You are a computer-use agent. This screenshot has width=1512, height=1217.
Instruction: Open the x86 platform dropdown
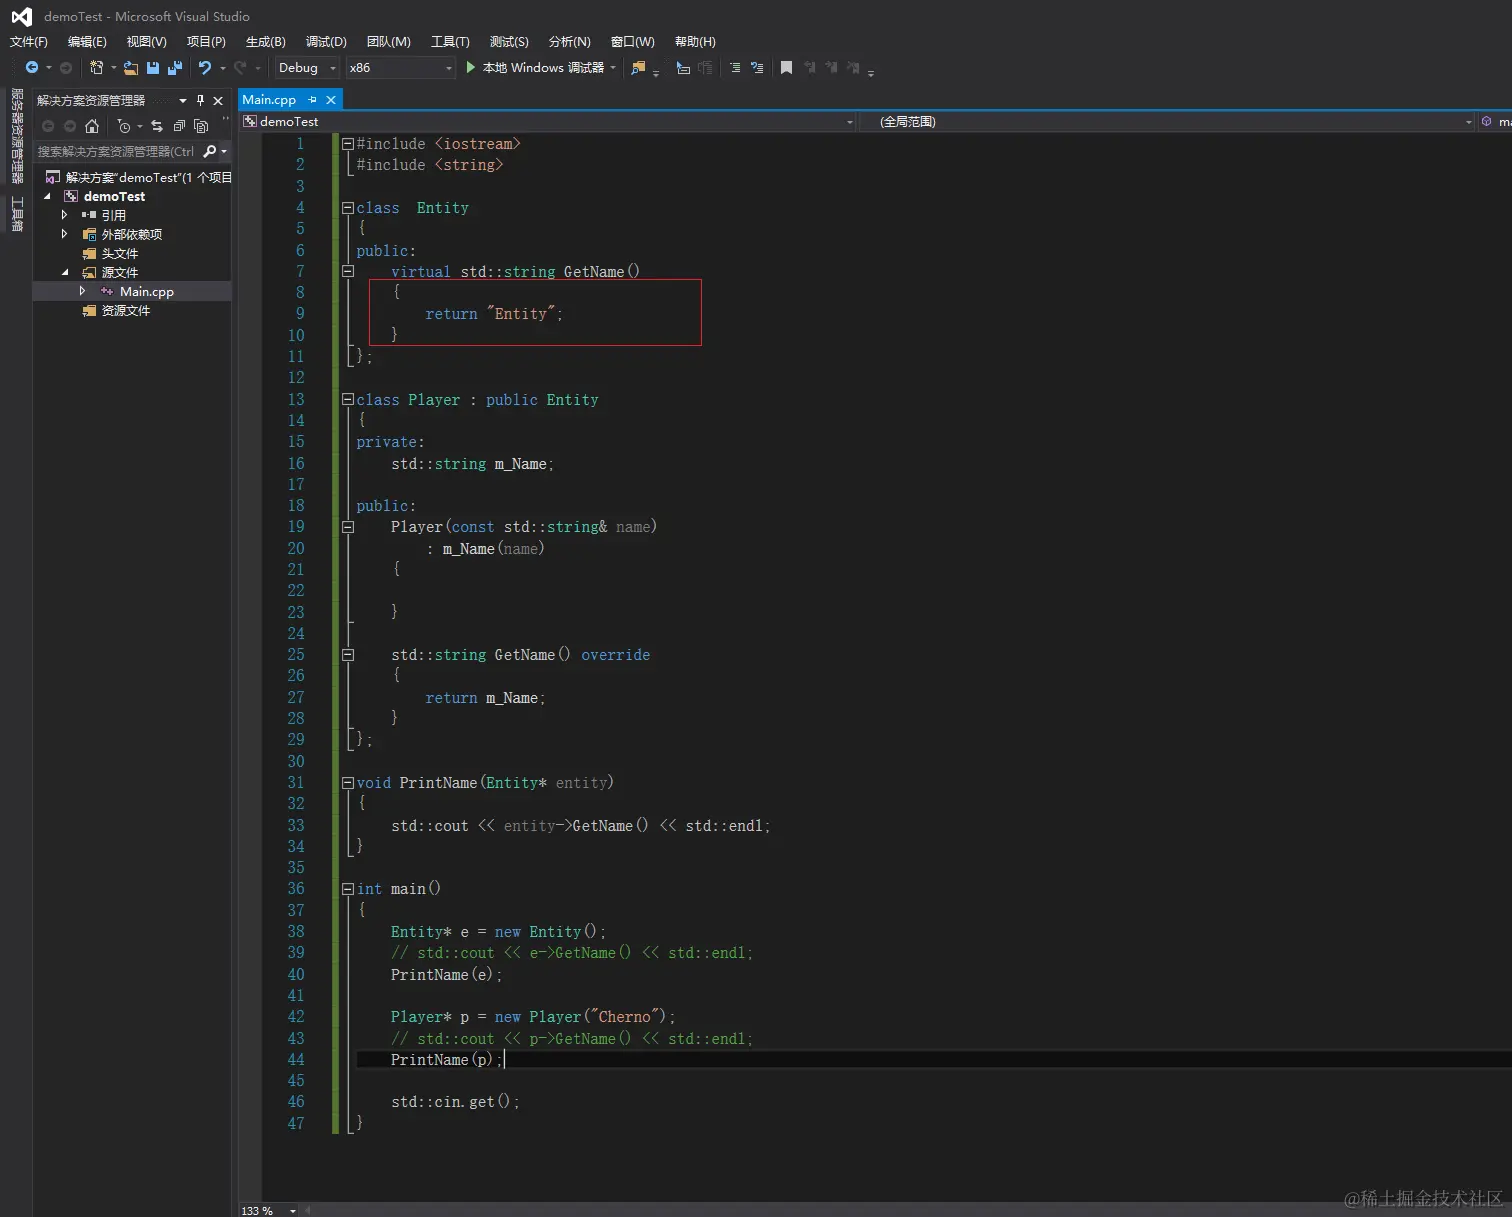click(400, 68)
